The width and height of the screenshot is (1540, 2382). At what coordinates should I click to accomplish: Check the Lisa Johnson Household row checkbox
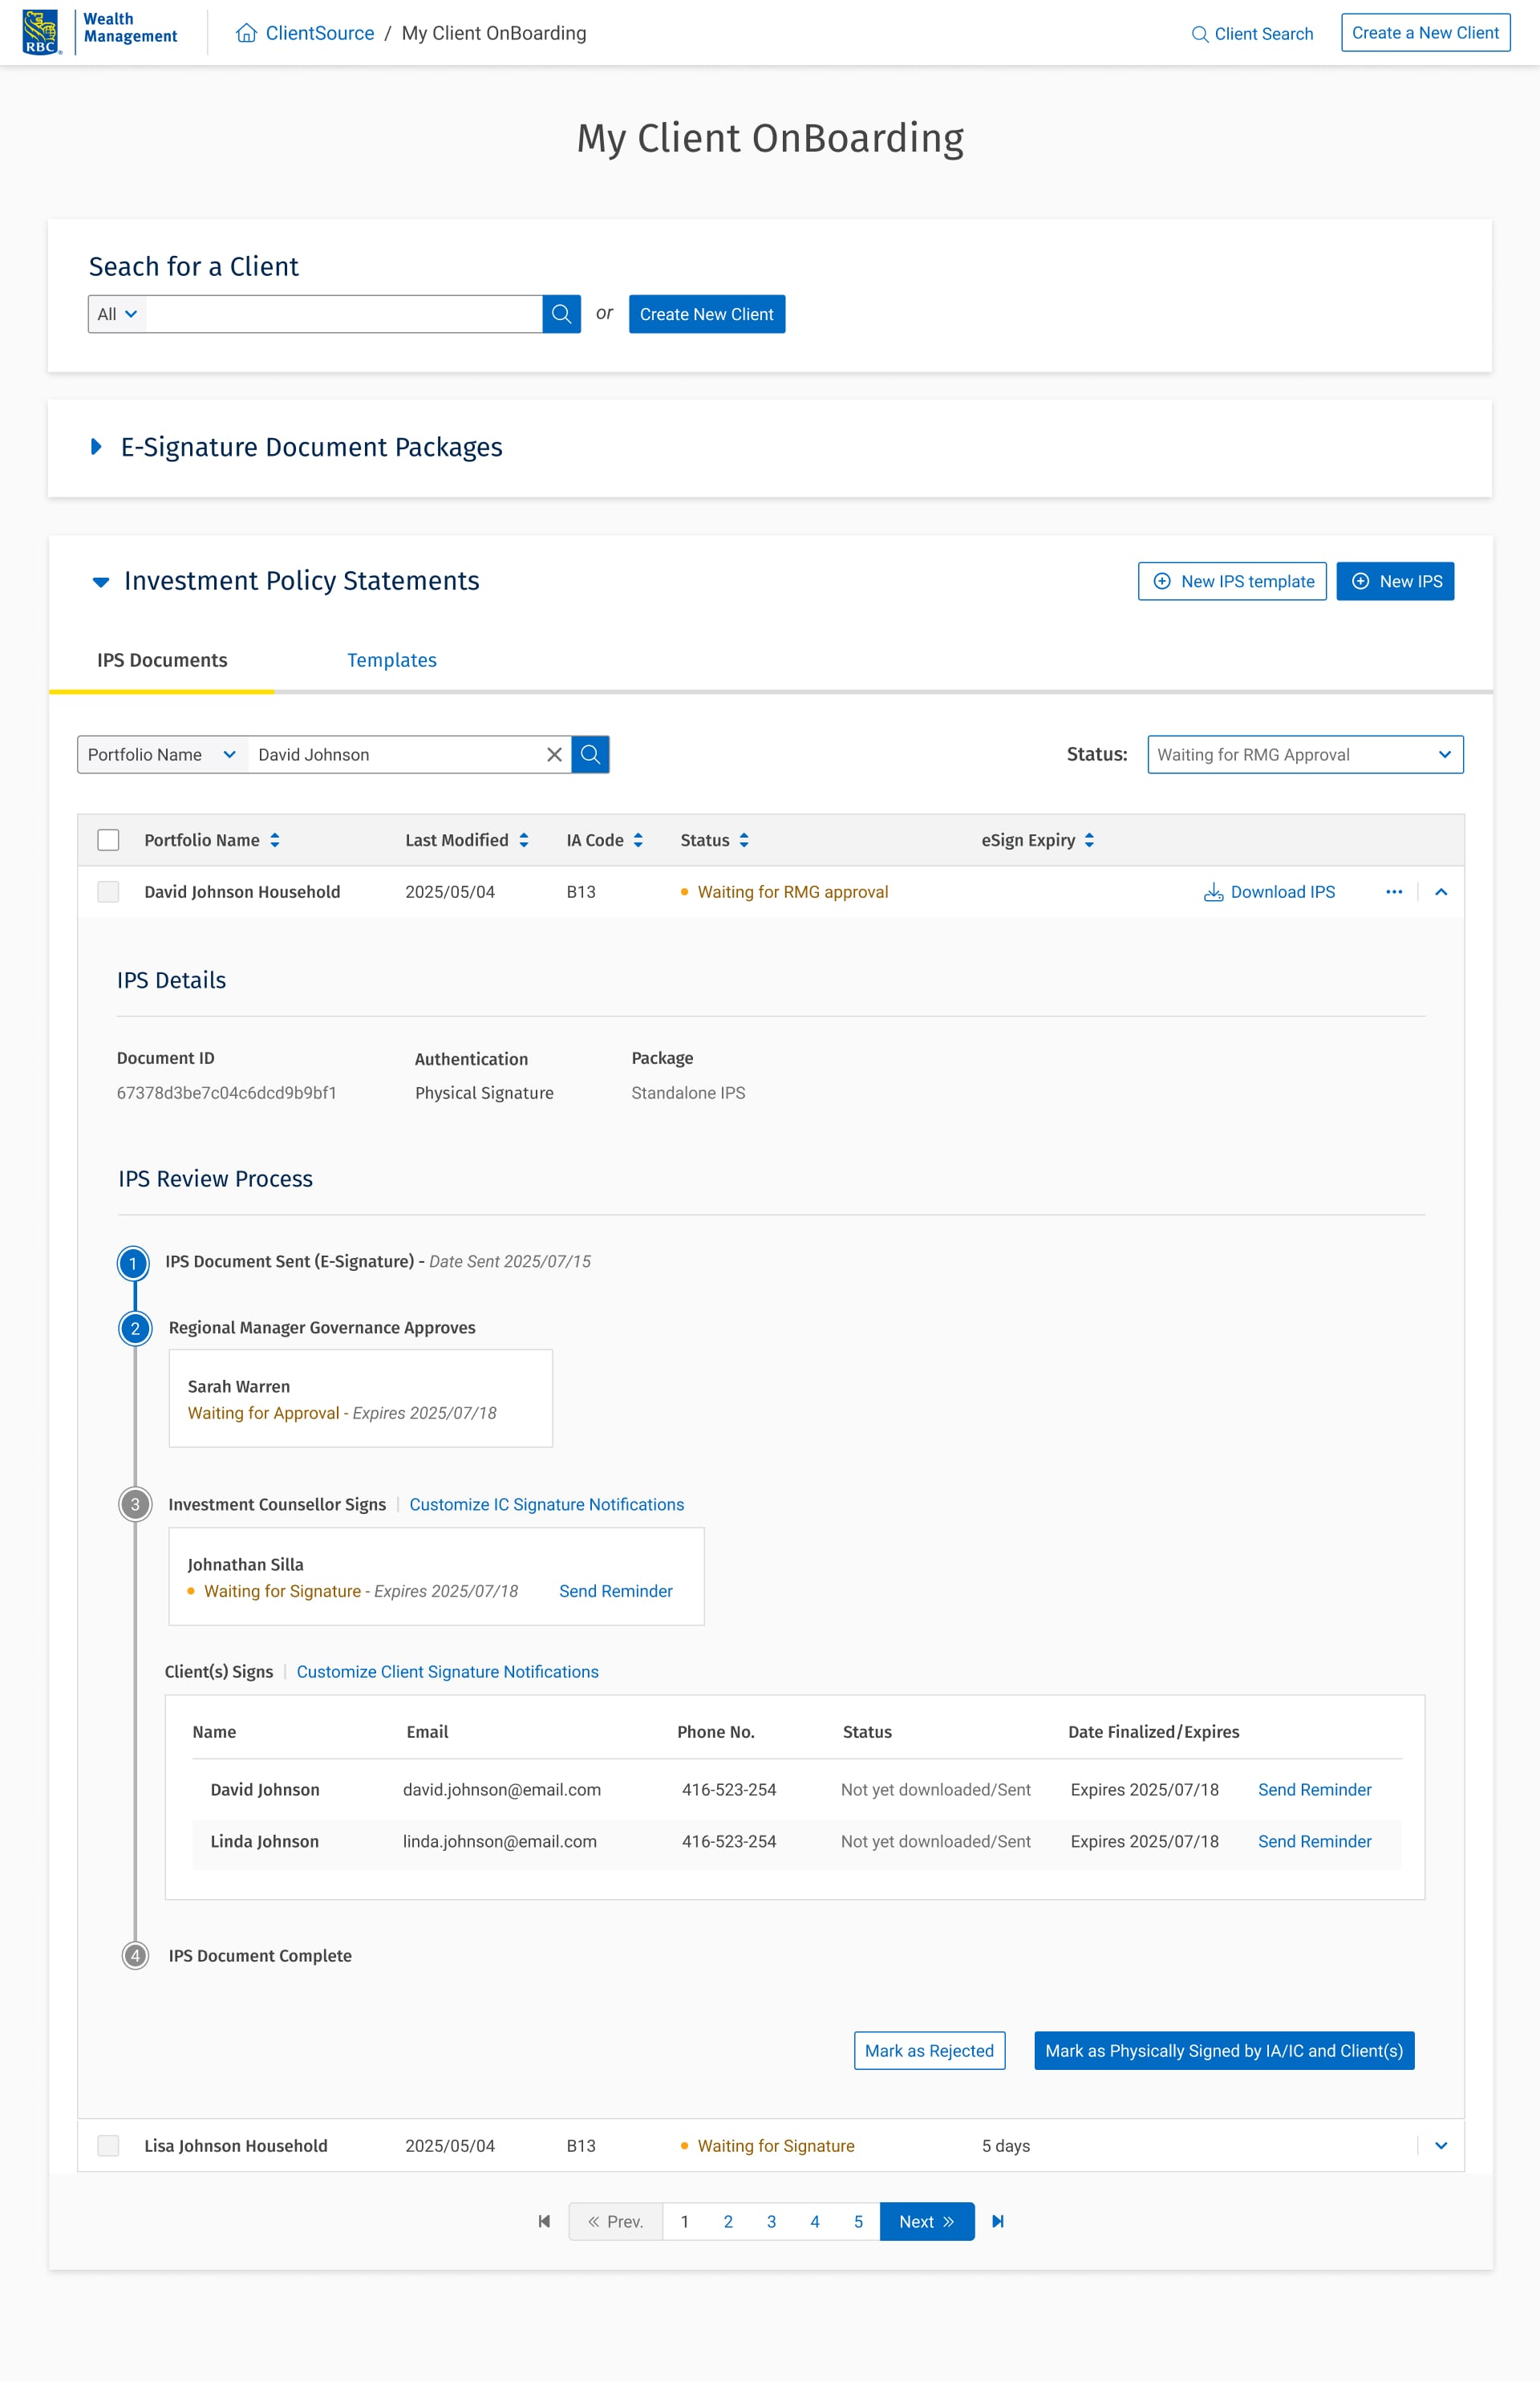[x=108, y=2145]
